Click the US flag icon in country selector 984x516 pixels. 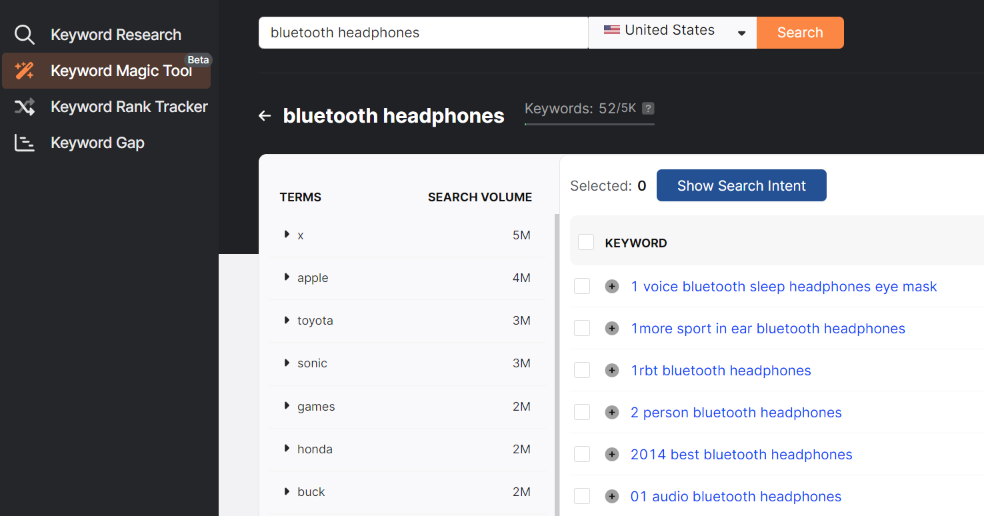611,30
